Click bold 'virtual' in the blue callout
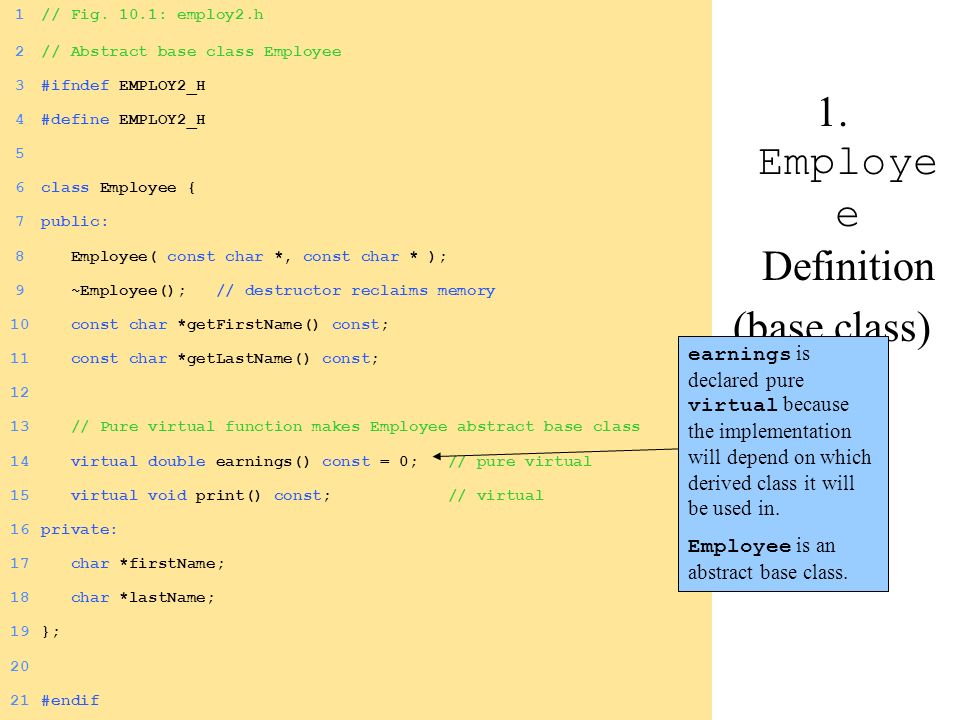 (732, 405)
